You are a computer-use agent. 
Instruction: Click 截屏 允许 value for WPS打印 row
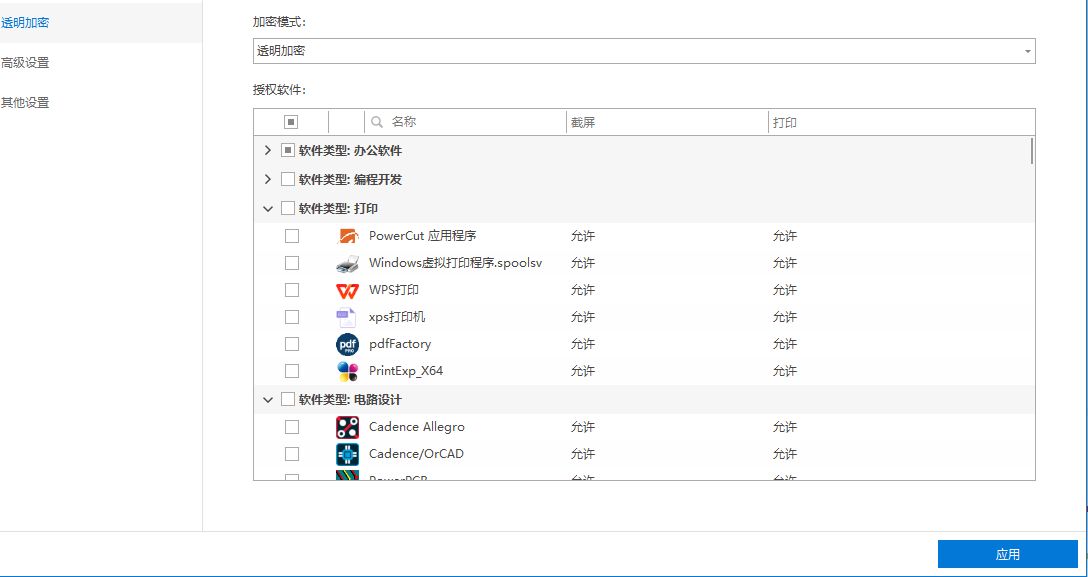point(583,290)
